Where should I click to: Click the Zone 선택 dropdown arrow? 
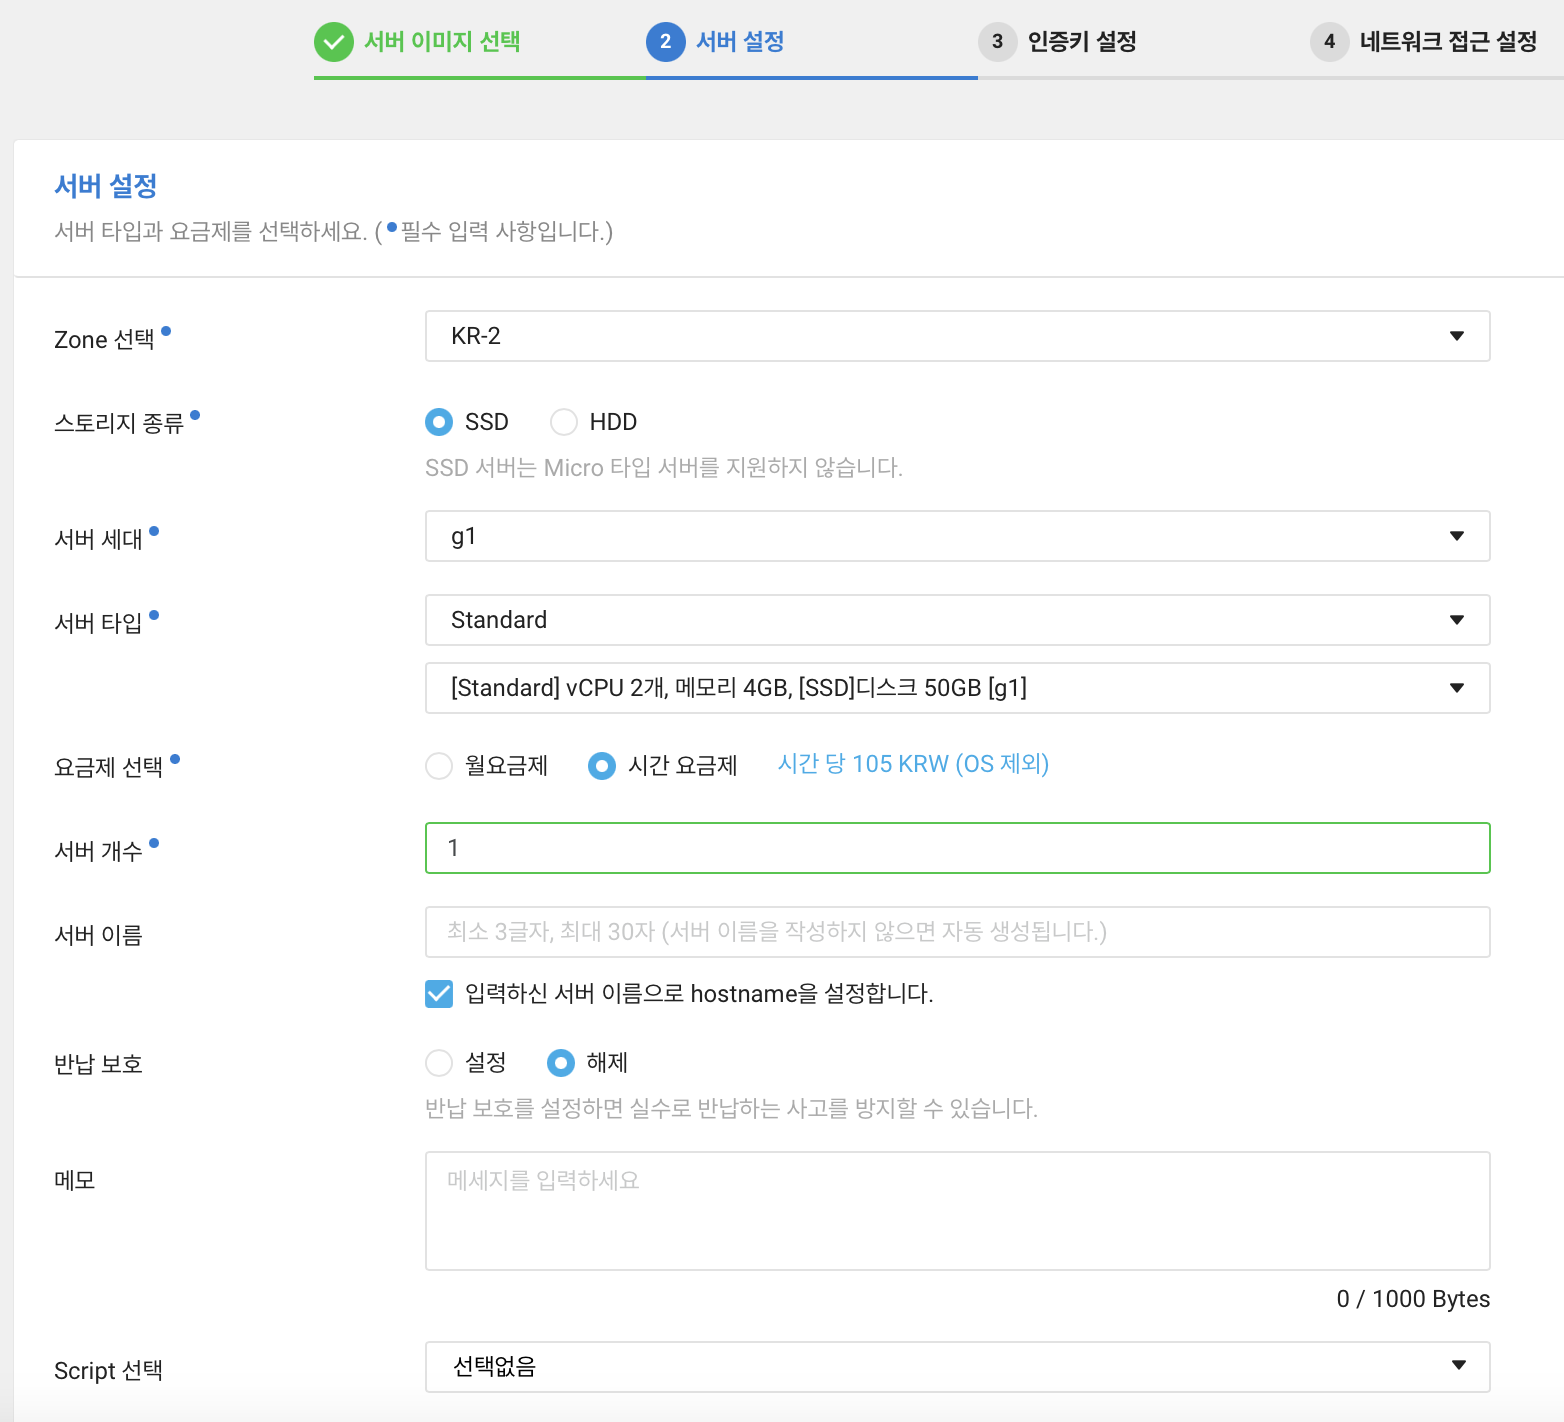1457,336
